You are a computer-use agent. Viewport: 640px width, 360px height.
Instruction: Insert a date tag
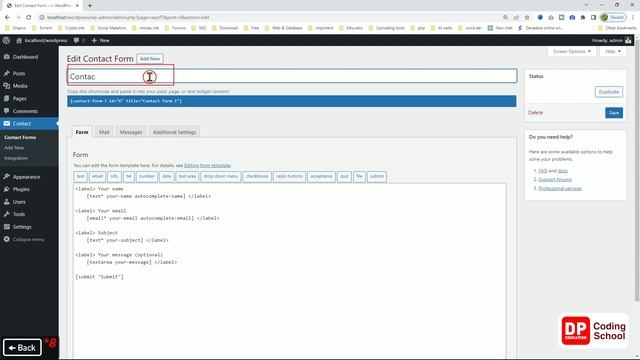click(x=167, y=176)
